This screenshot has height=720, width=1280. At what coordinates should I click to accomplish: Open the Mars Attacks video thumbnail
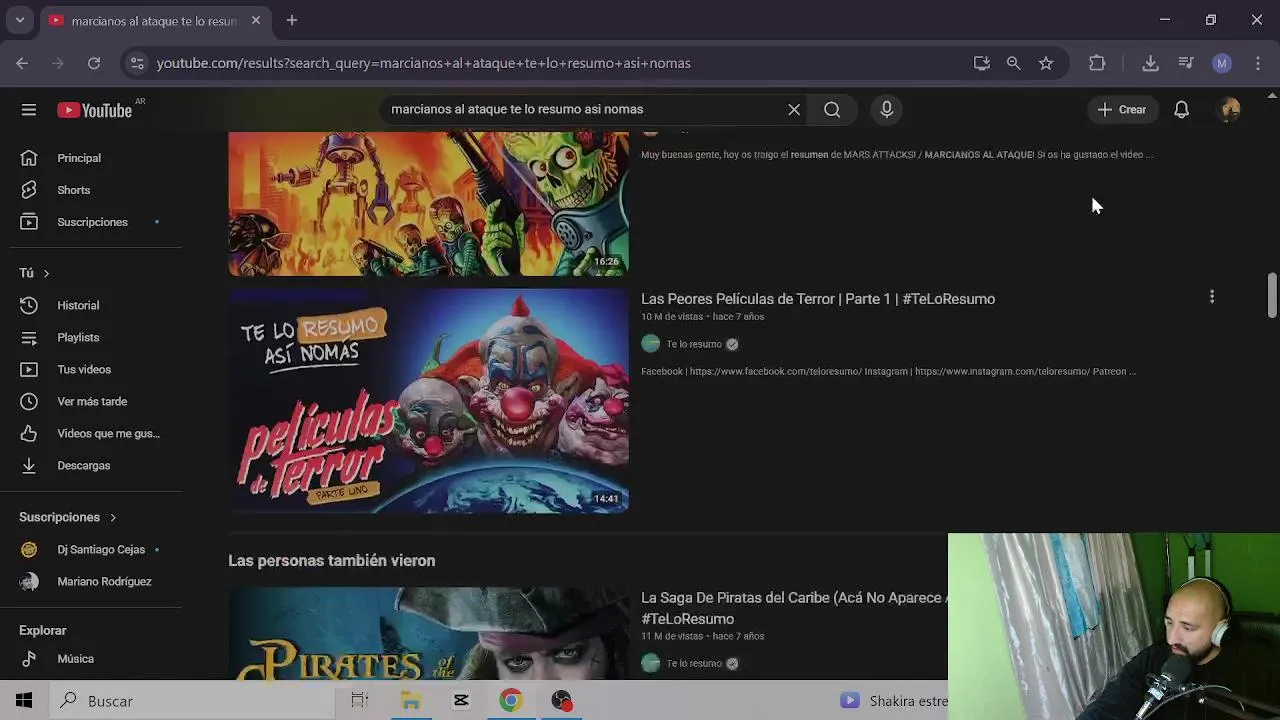point(428,204)
